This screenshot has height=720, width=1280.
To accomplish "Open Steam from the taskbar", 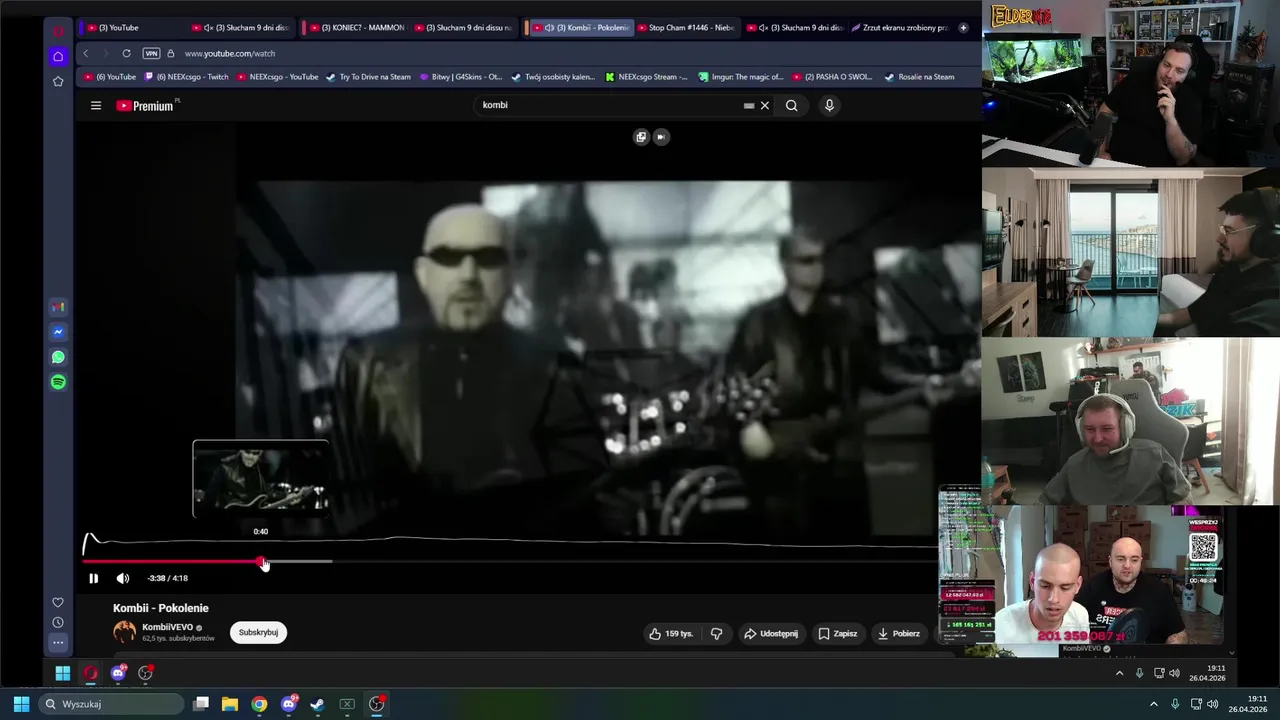I will pos(317,704).
